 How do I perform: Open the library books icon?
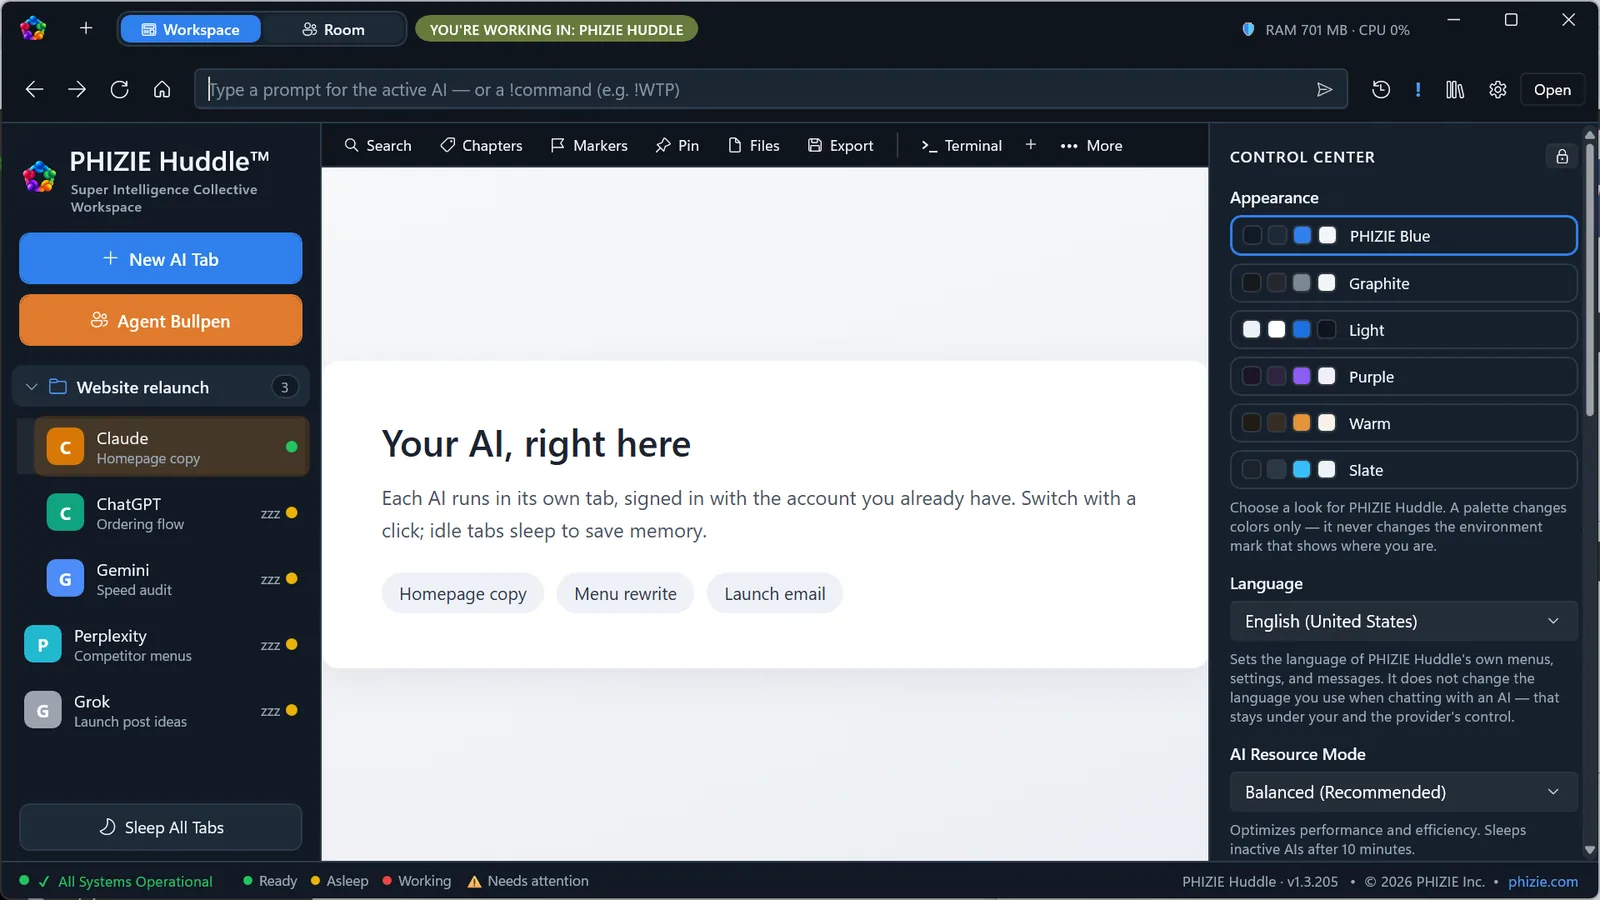coord(1455,90)
